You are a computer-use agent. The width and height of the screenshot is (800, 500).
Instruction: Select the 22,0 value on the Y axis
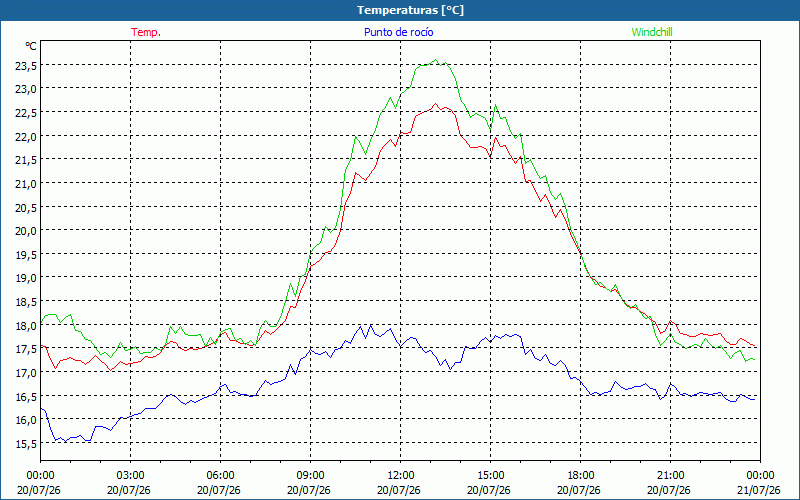pos(26,136)
